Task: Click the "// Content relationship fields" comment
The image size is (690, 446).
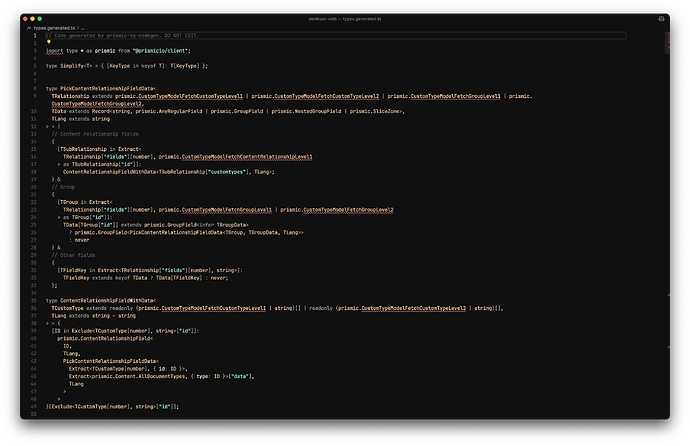Action: click(93, 134)
